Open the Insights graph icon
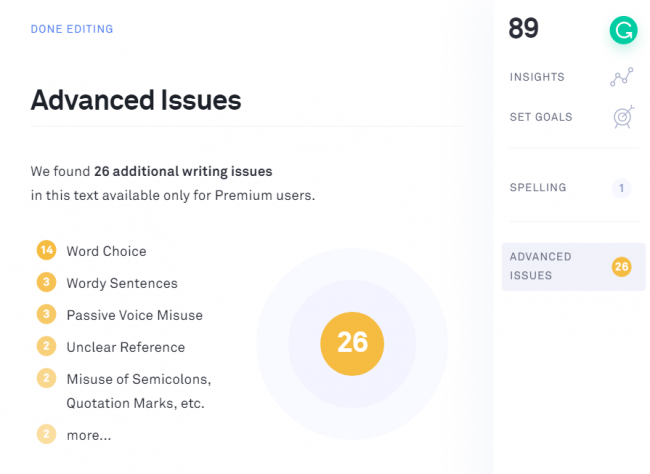Screen dimensions: 650x474 pos(621,78)
